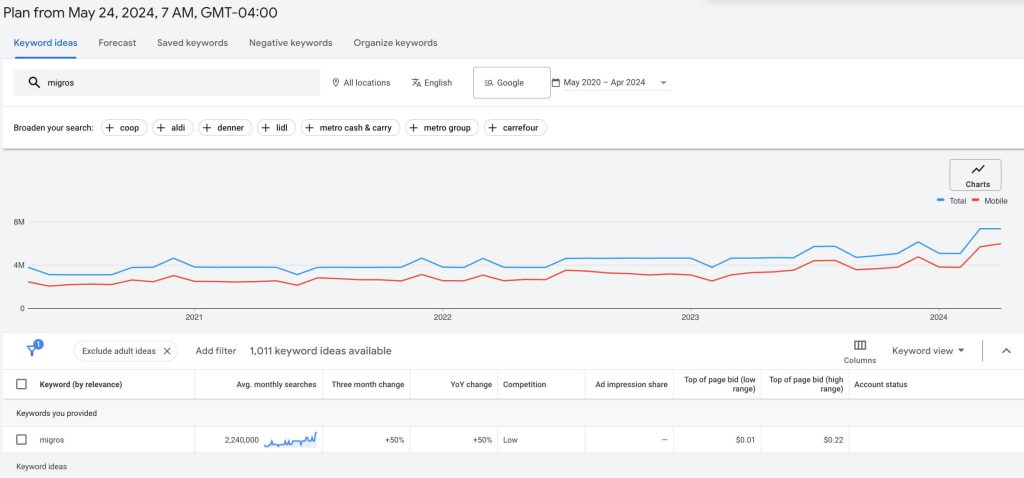The width and height of the screenshot is (1024, 478).
Task: Open the Organize keywords tab
Action: (396, 43)
